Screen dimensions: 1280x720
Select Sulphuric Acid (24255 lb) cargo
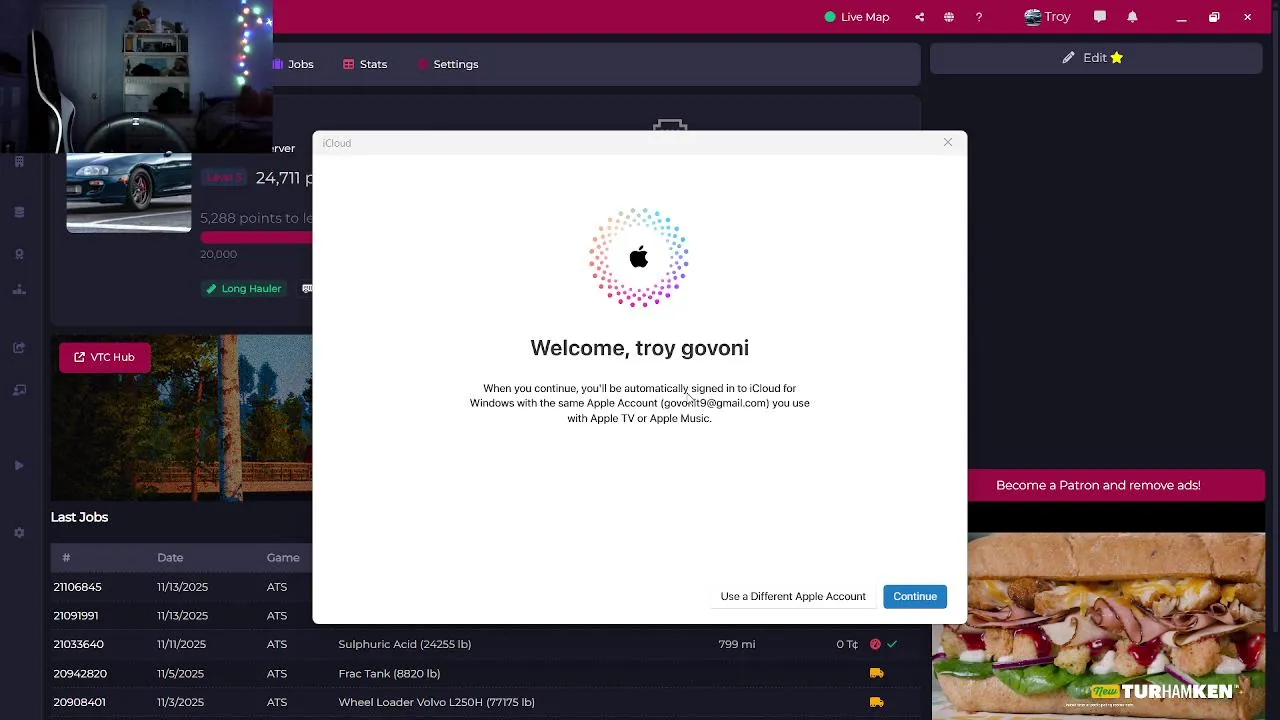404,644
